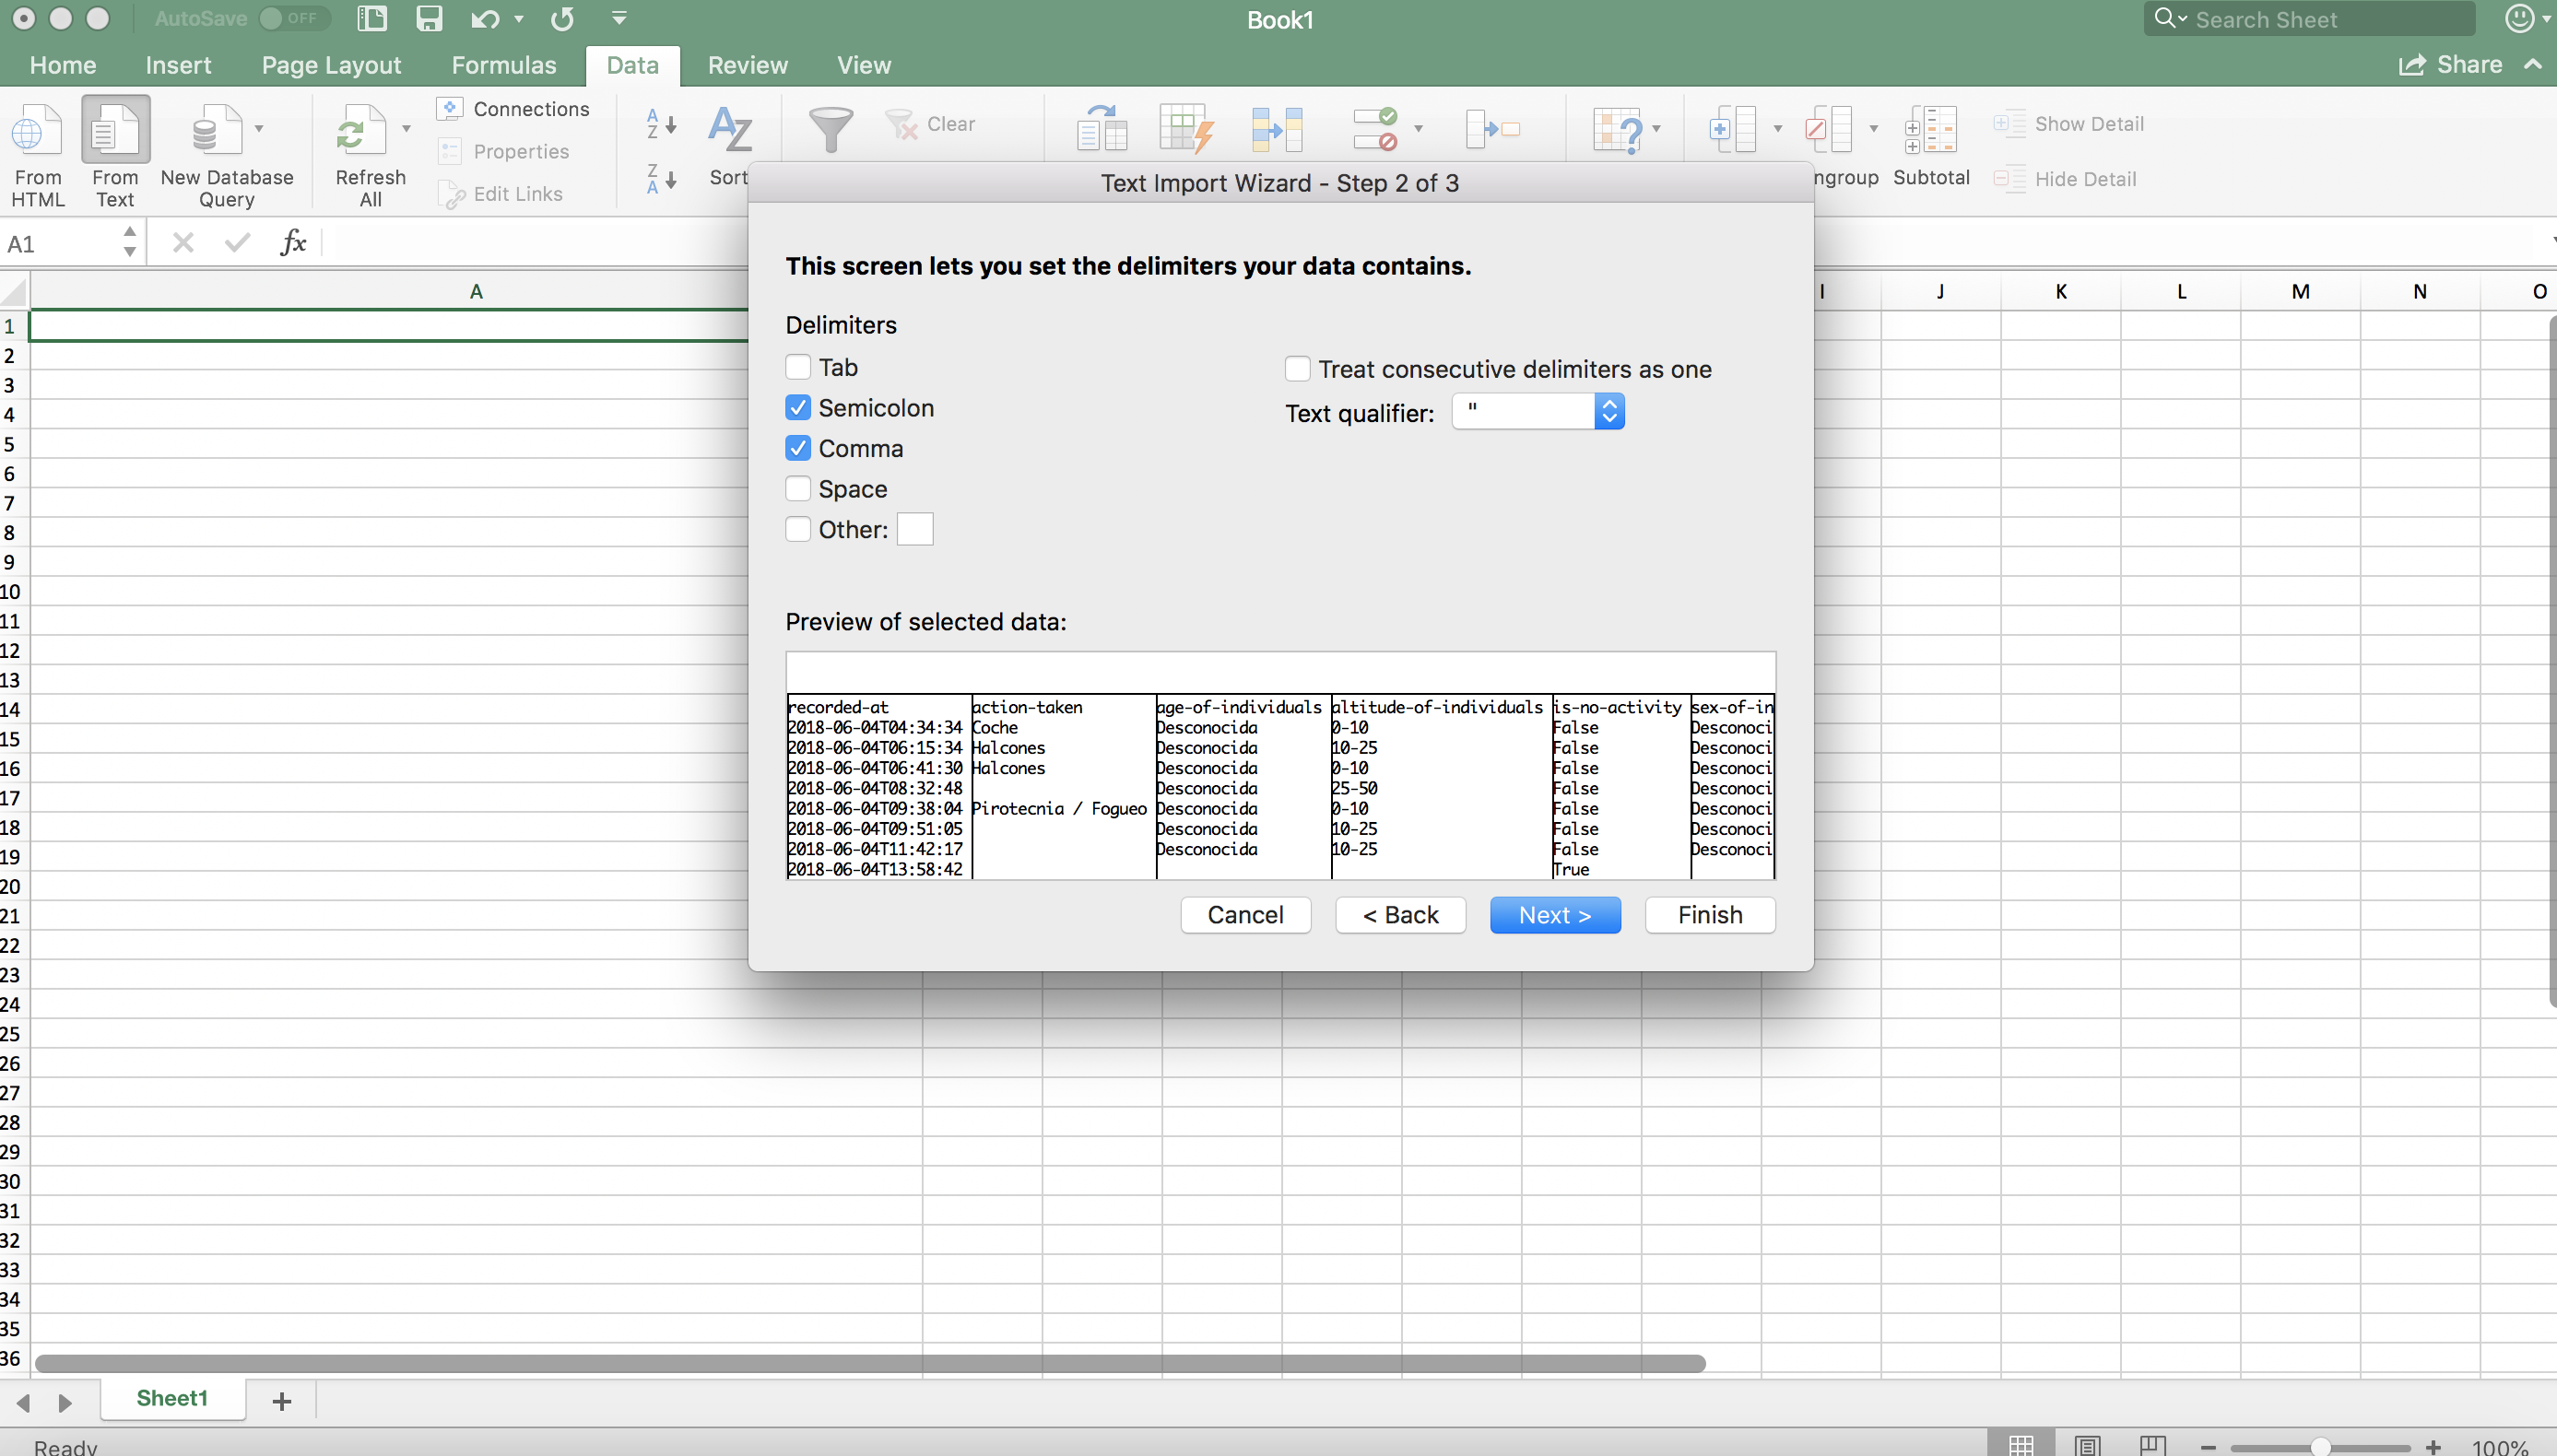The image size is (2557, 1456).
Task: Open the Connections option
Action: tap(514, 109)
